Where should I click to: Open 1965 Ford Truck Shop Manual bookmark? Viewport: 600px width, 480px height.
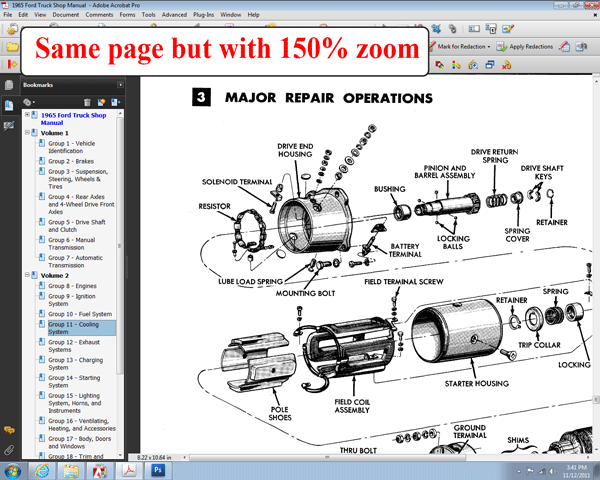pyautogui.click(x=73, y=119)
